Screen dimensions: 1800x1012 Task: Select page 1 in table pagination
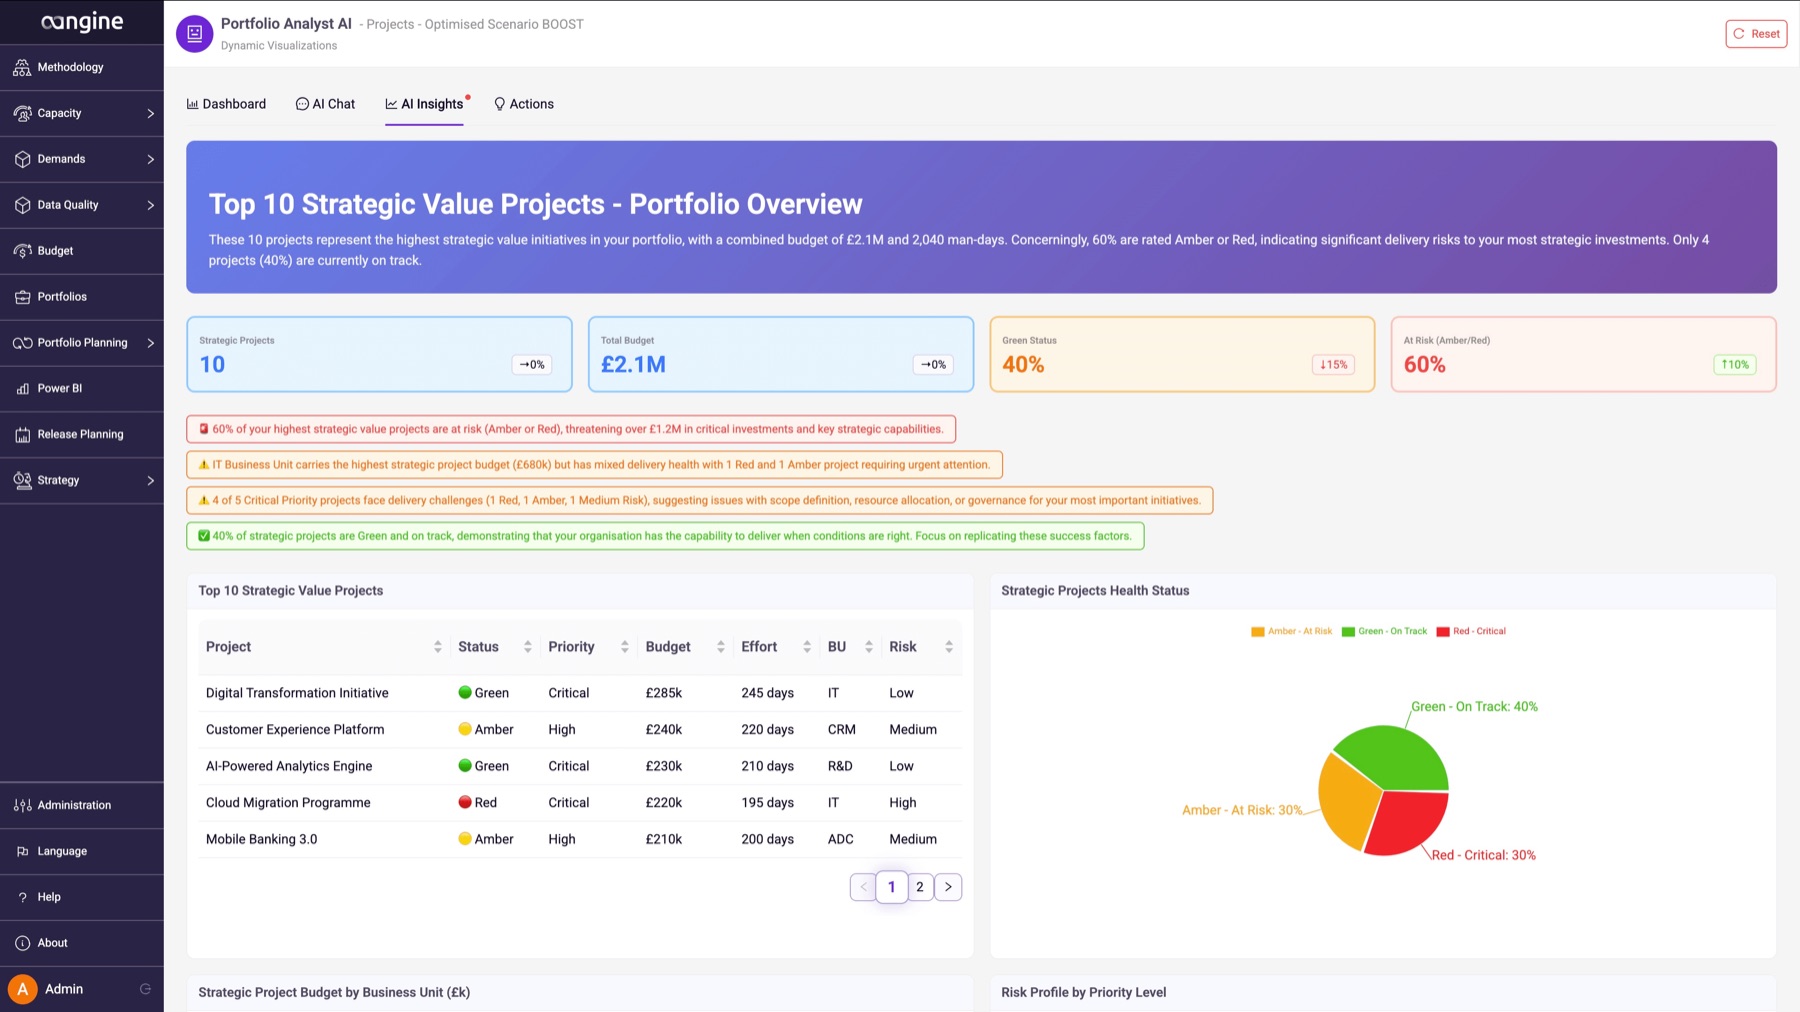891,887
